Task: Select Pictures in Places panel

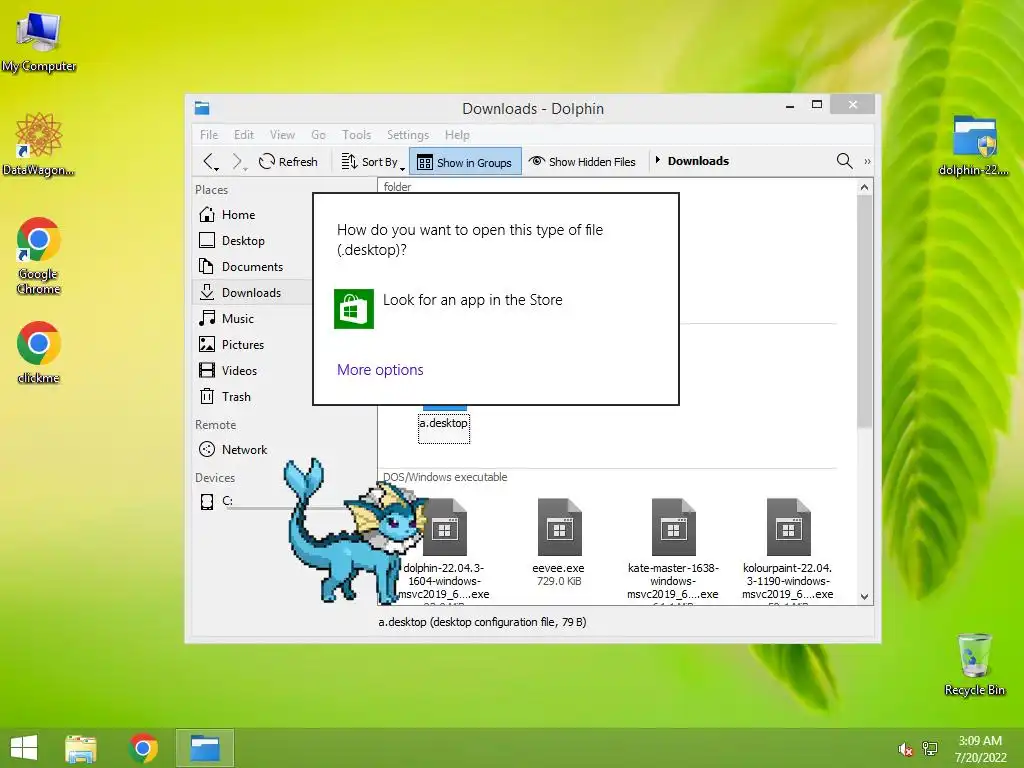Action: (x=252, y=345)
